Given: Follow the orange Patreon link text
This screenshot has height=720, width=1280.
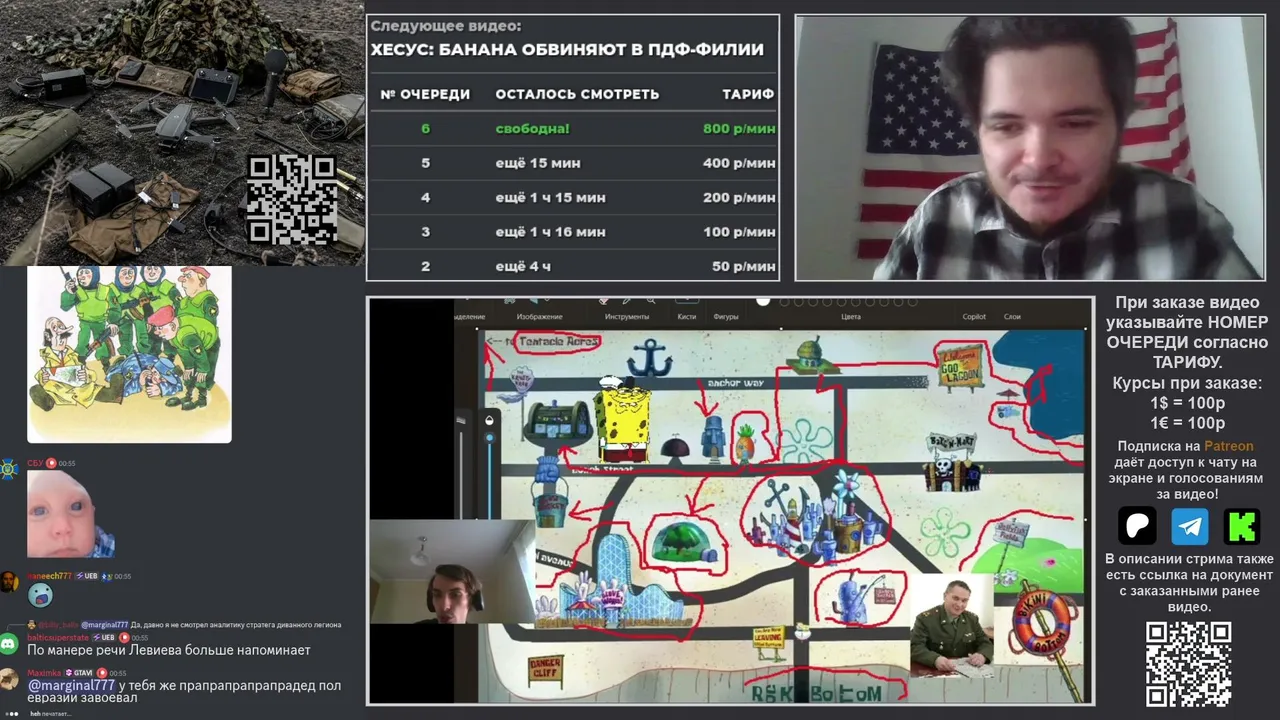Looking at the screenshot, I should pyautogui.click(x=1228, y=446).
